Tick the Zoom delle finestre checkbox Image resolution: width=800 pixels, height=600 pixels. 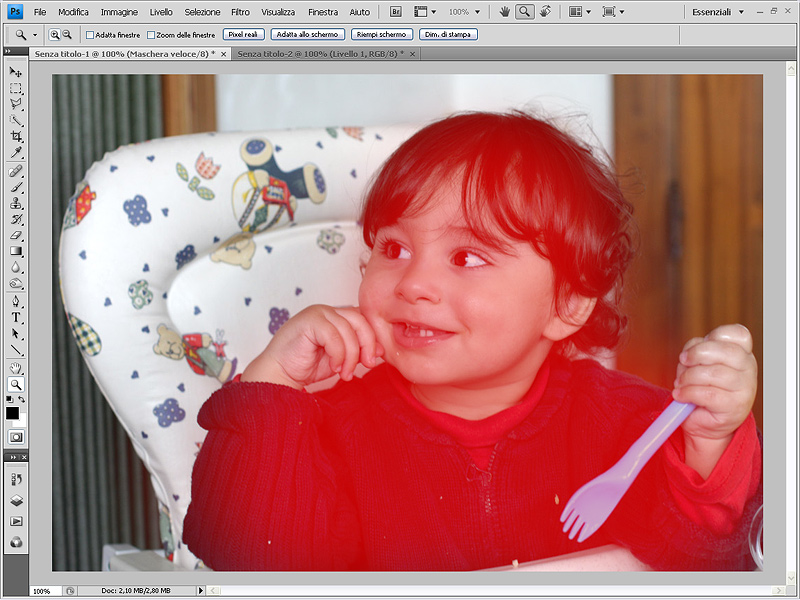point(151,35)
